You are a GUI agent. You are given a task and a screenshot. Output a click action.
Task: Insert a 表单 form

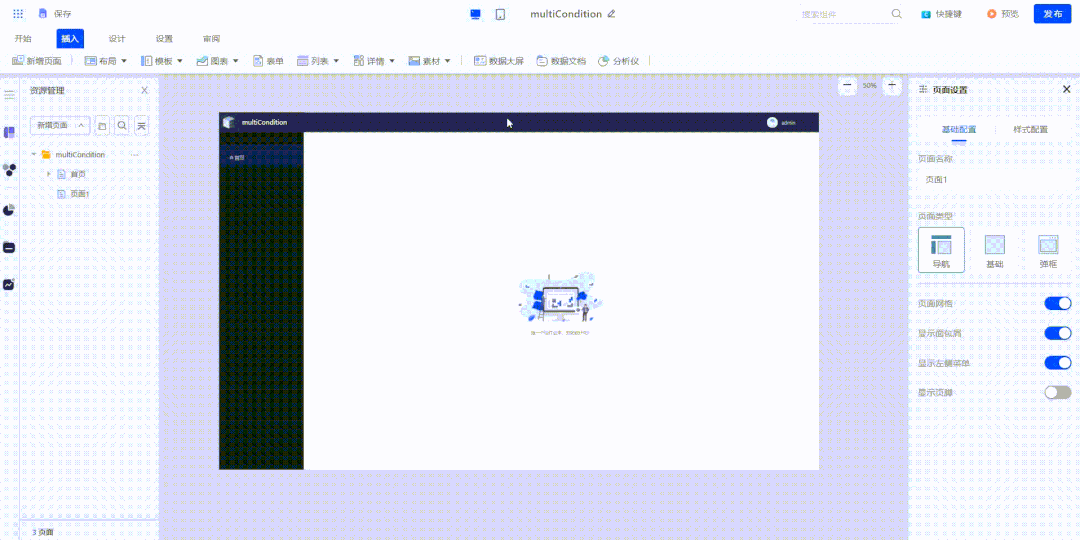(269, 61)
